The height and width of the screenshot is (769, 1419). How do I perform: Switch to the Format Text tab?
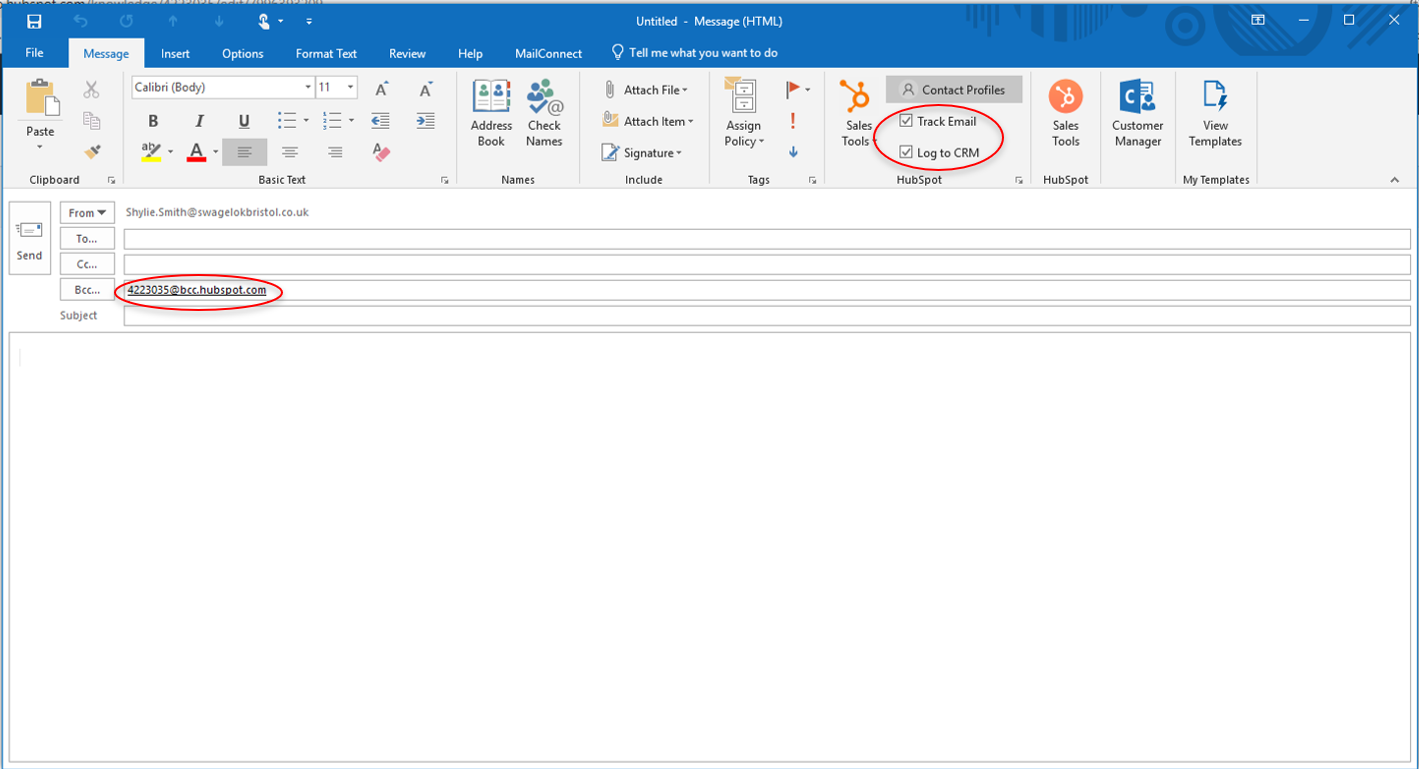point(326,54)
